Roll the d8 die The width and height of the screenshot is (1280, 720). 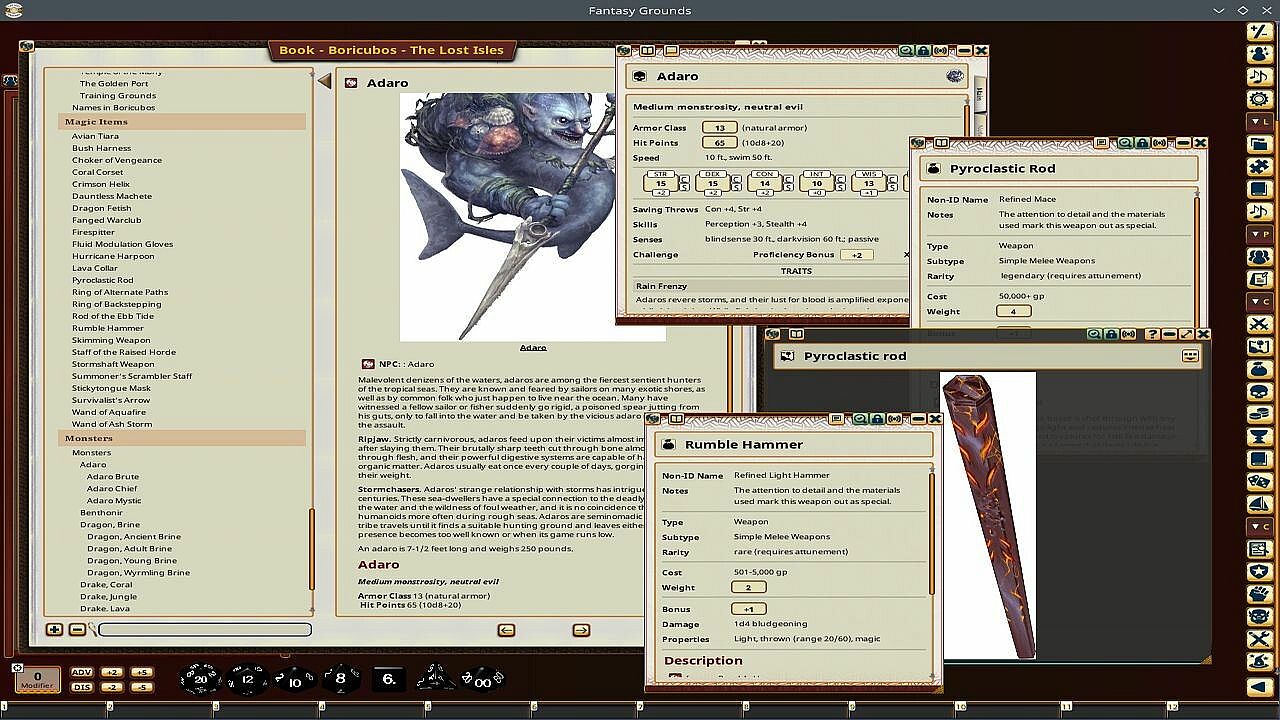pyautogui.click(x=340, y=679)
